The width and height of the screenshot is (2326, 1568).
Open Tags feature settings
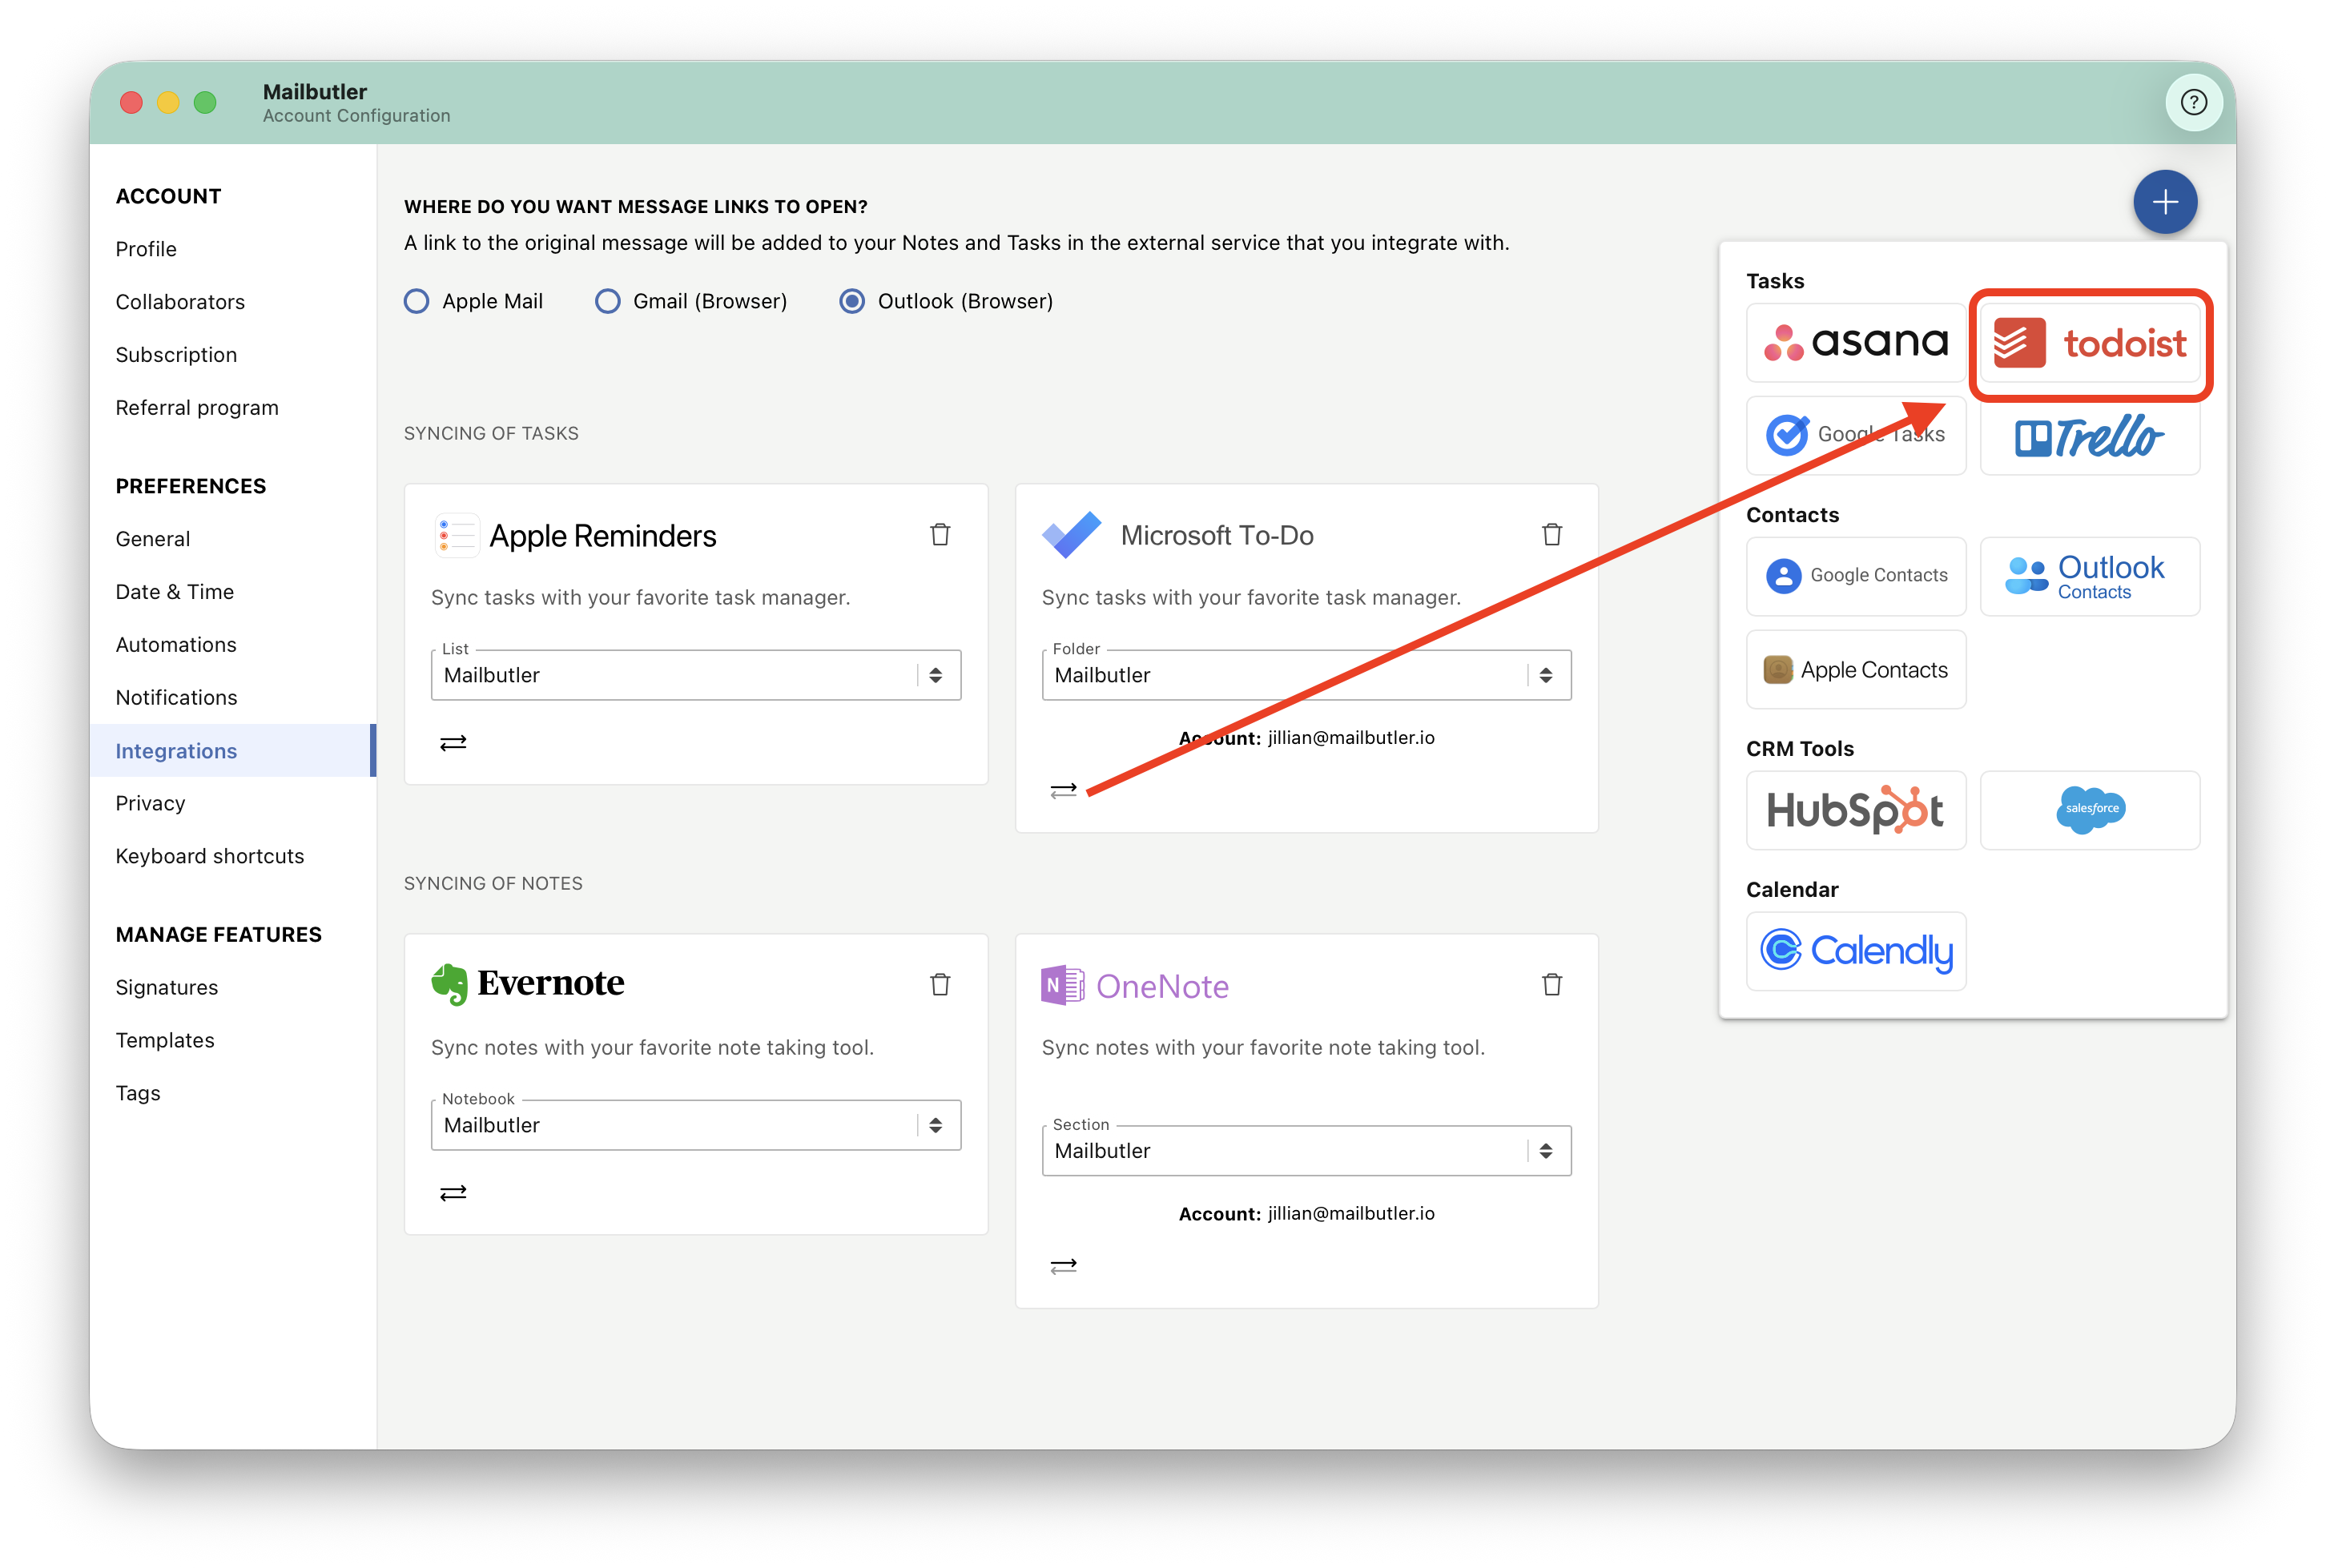click(138, 1094)
